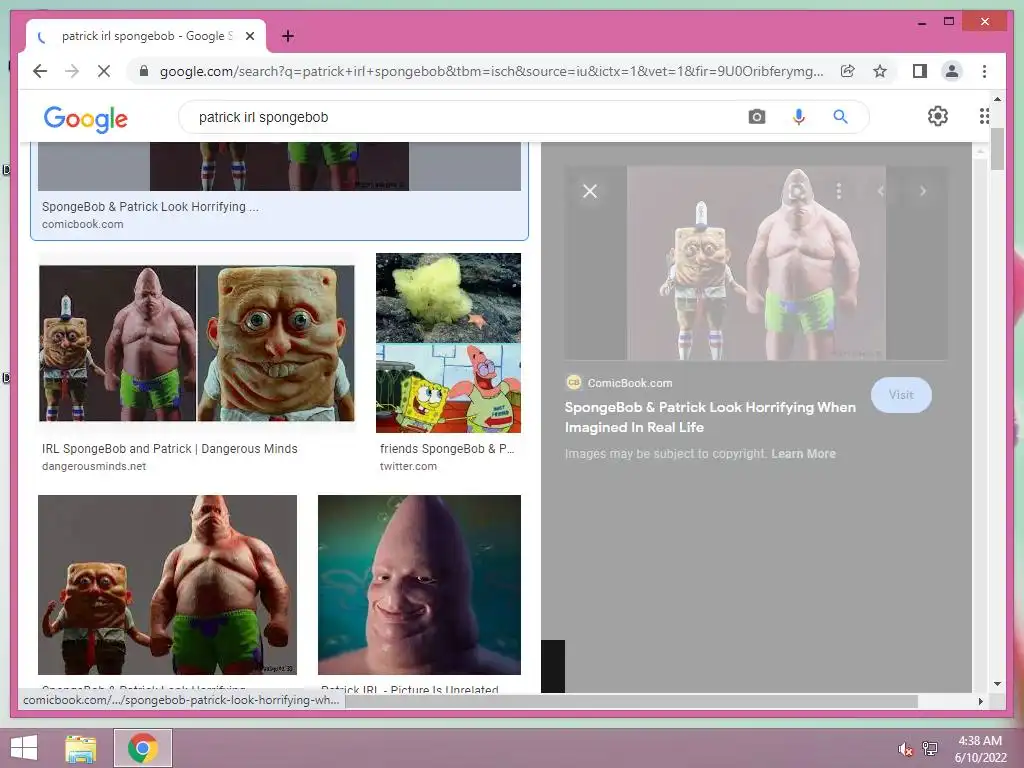This screenshot has width=1024, height=768.
Task: Open a new tab
Action: pyautogui.click(x=288, y=36)
